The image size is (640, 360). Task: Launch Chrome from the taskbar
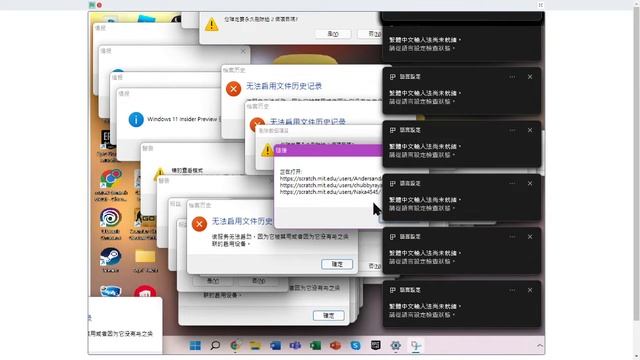[235, 346]
